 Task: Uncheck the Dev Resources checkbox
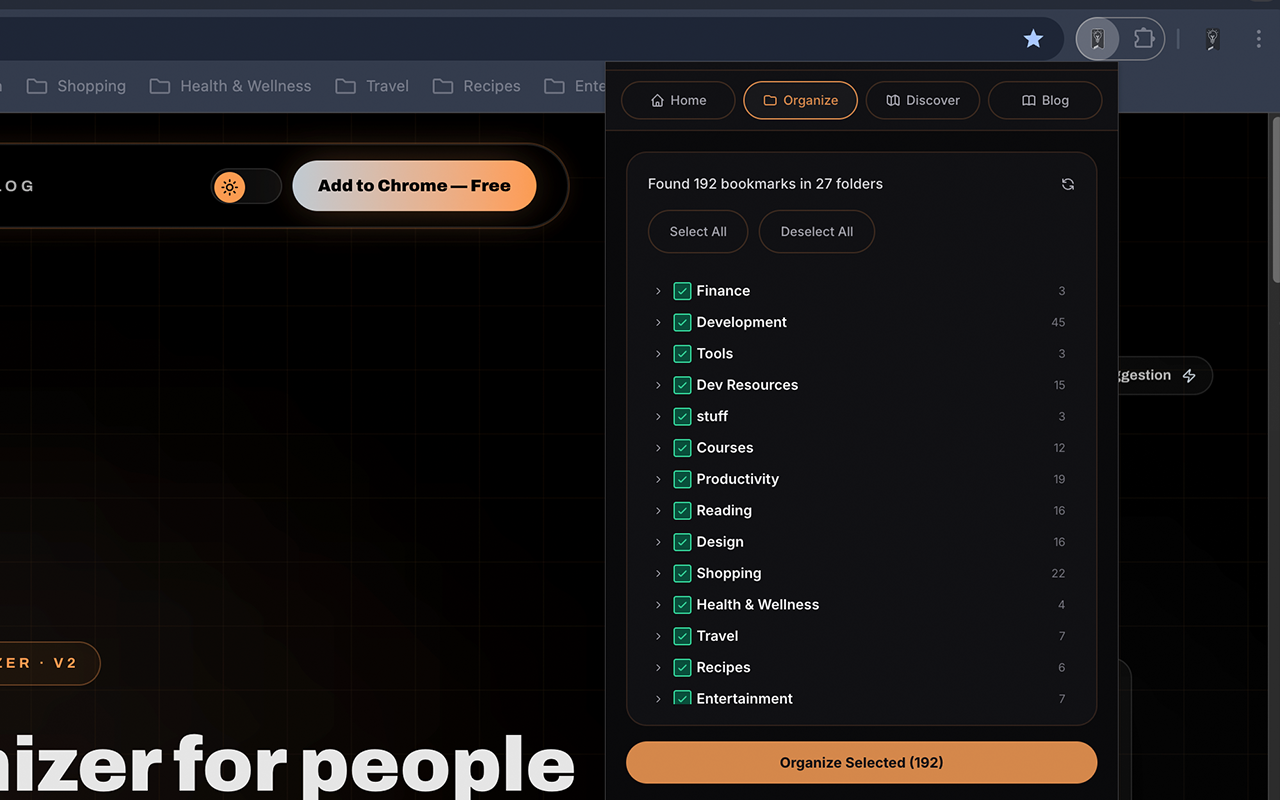pyautogui.click(x=682, y=385)
